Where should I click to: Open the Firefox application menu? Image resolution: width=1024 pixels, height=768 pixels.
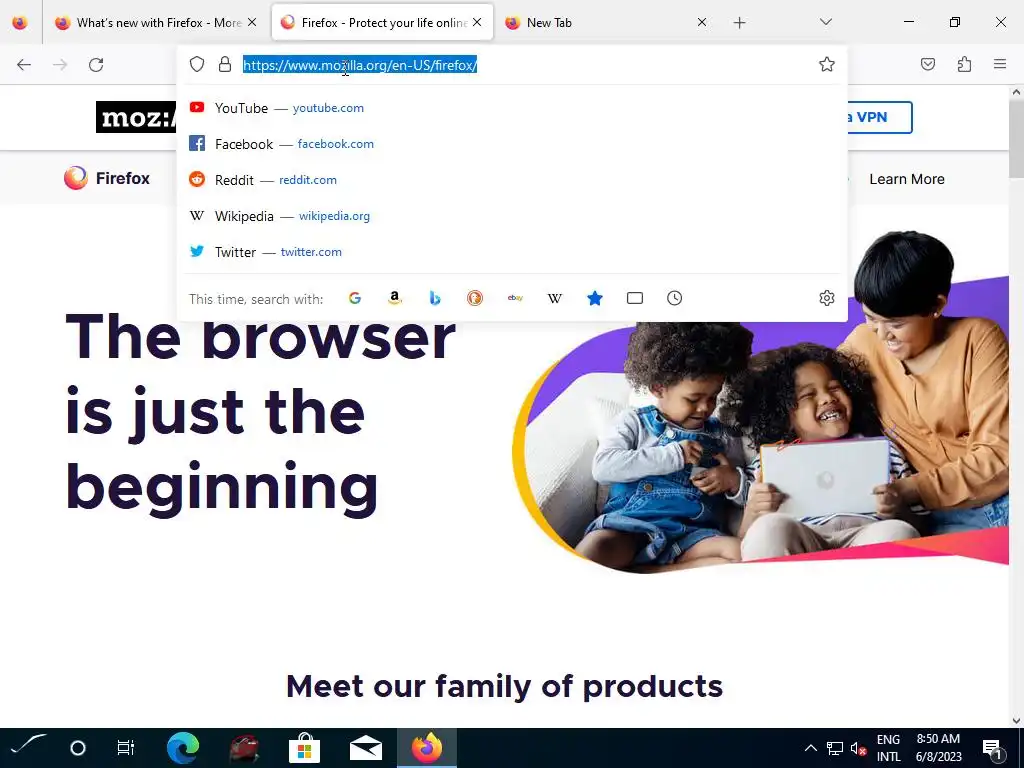tap(1000, 64)
